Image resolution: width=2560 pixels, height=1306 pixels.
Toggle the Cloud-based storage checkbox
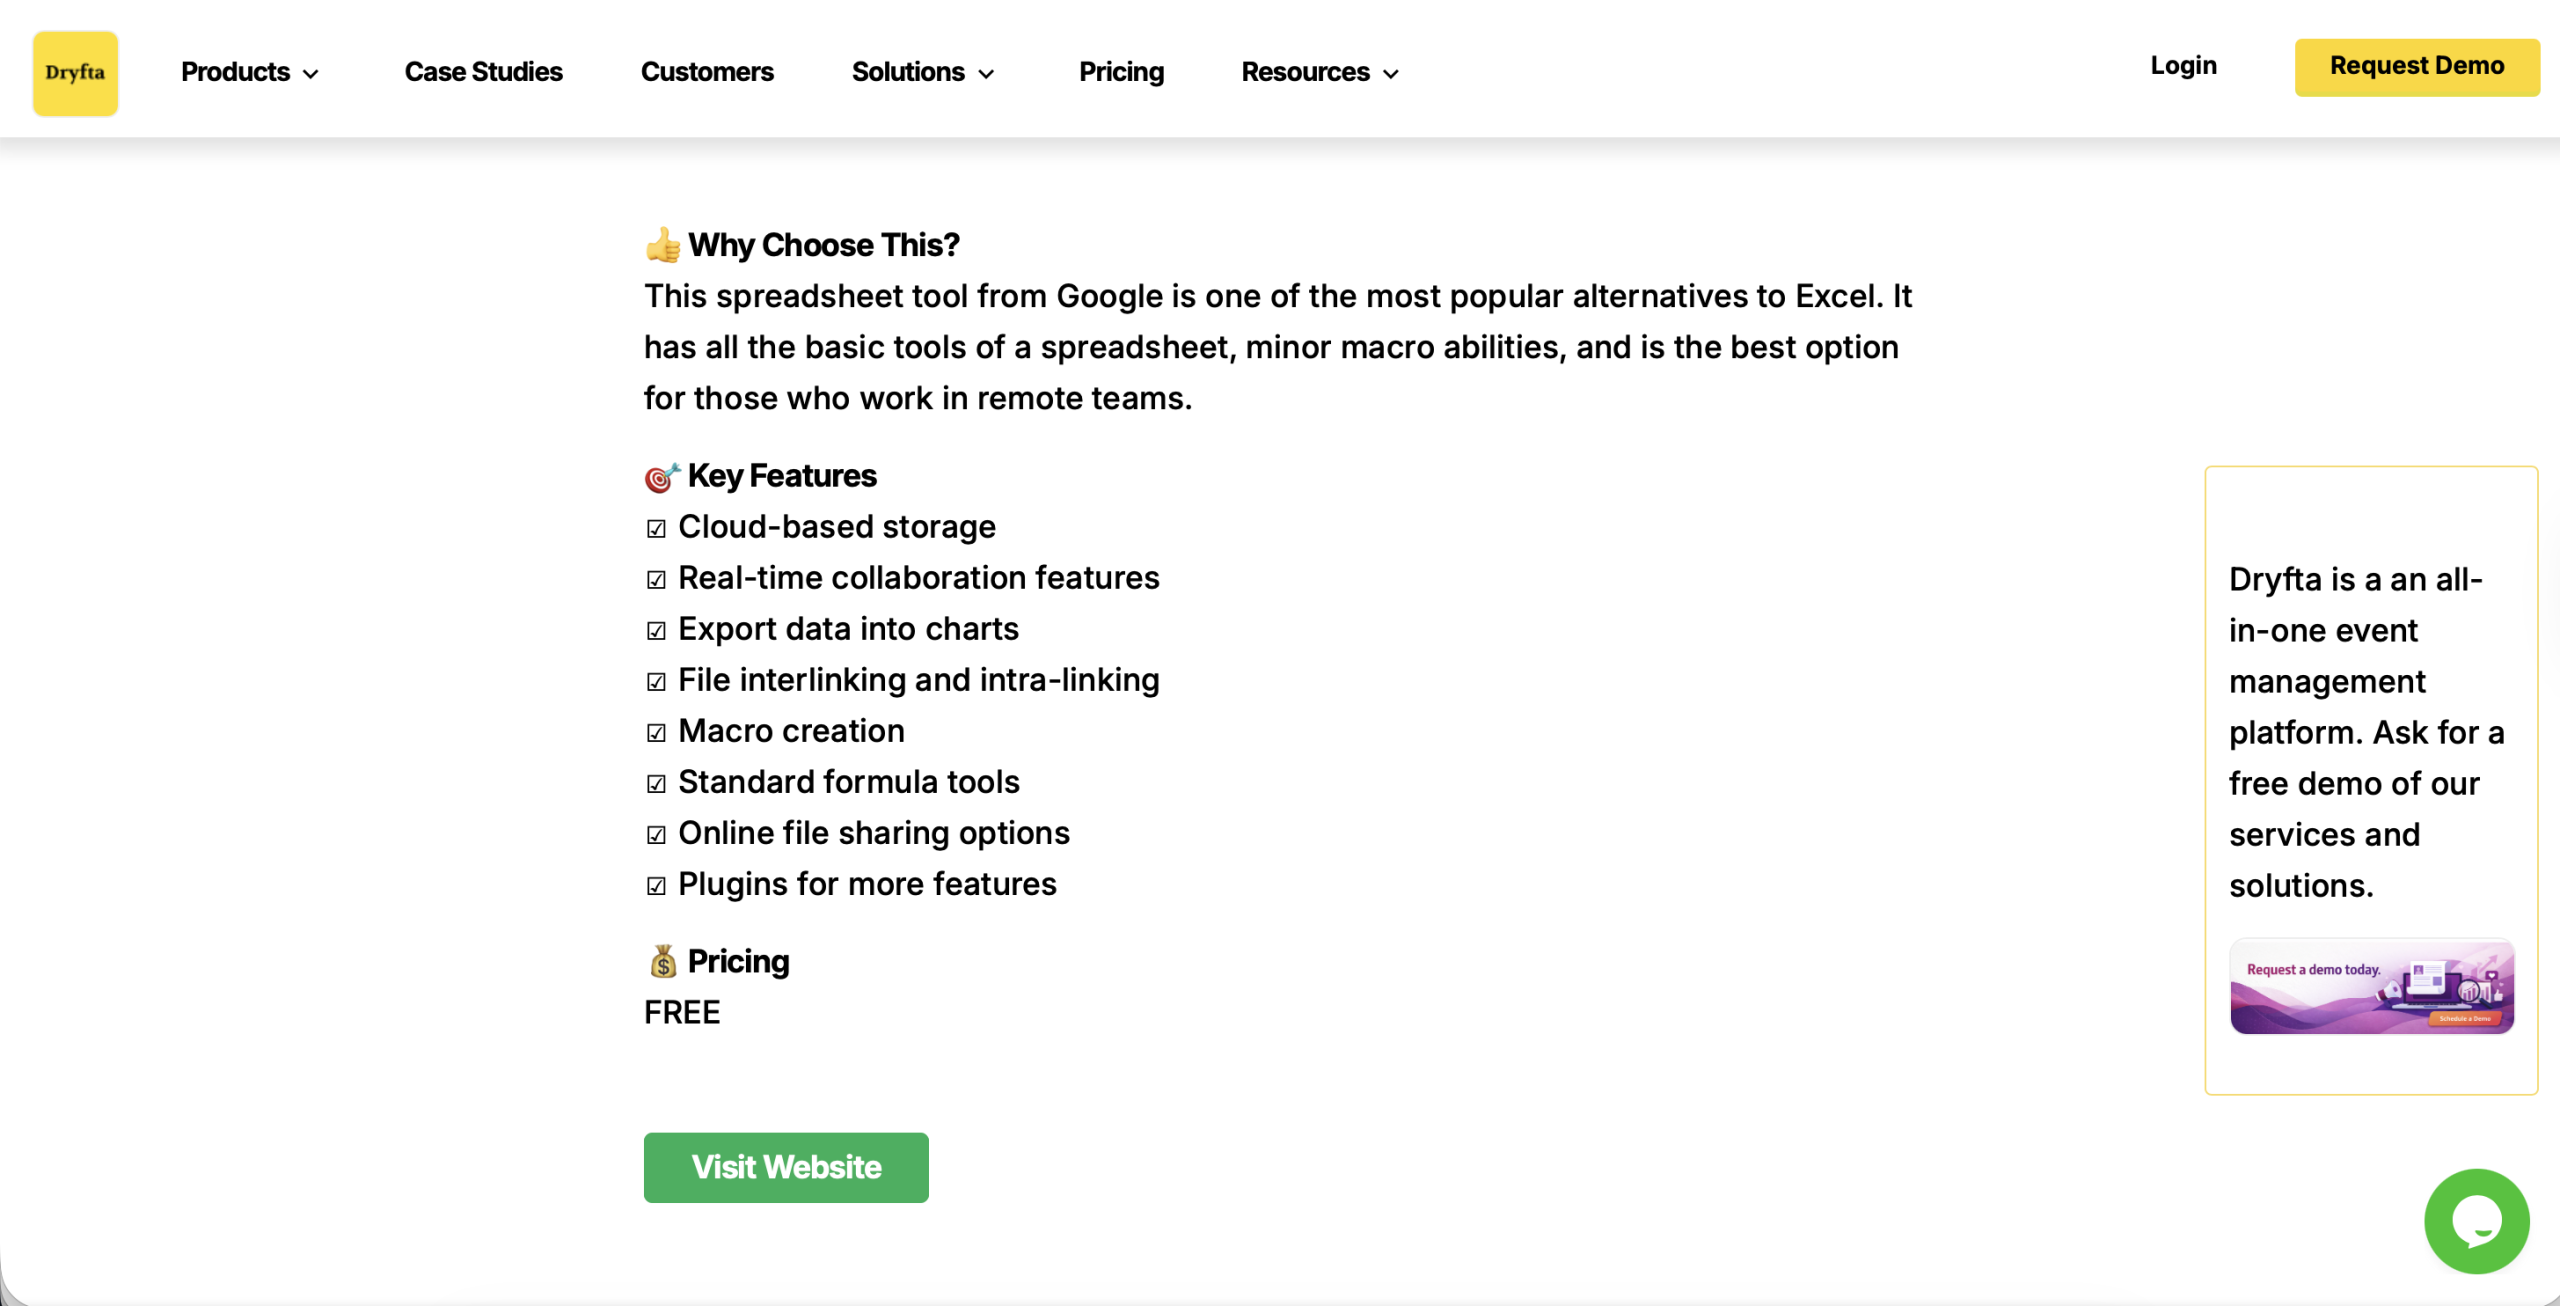click(x=656, y=529)
